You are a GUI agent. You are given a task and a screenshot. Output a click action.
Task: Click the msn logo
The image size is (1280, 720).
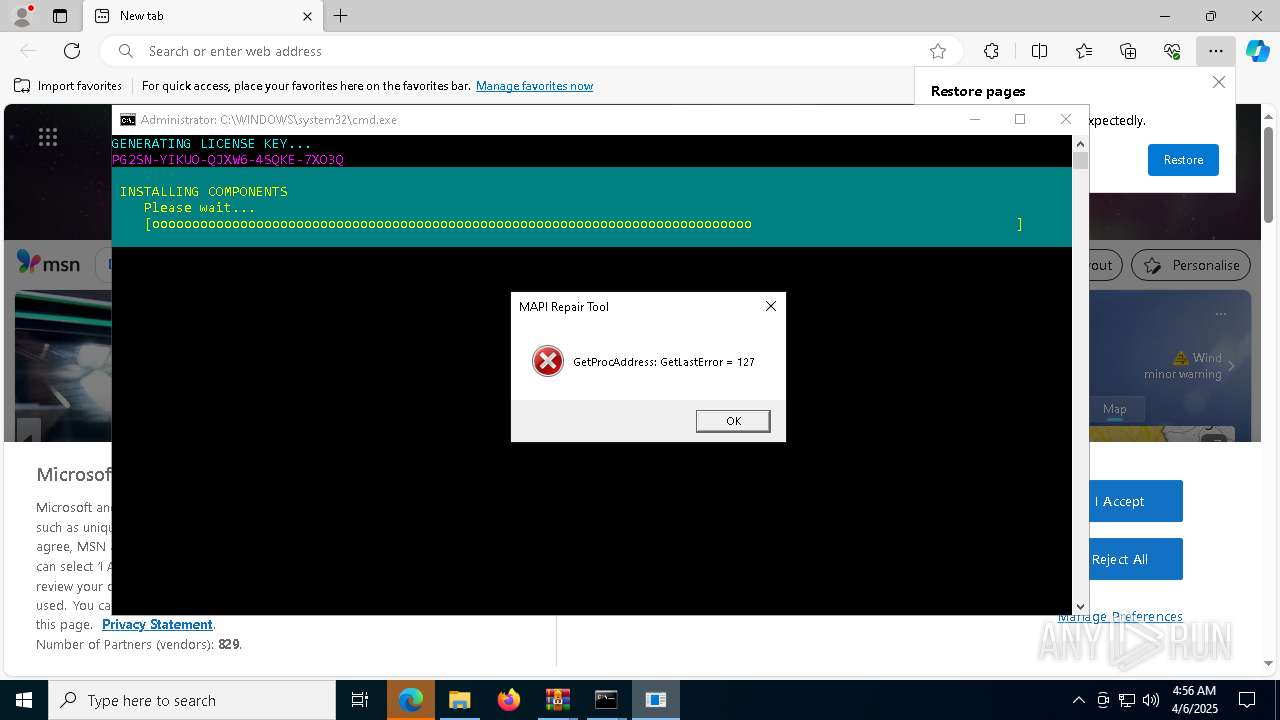point(48,264)
